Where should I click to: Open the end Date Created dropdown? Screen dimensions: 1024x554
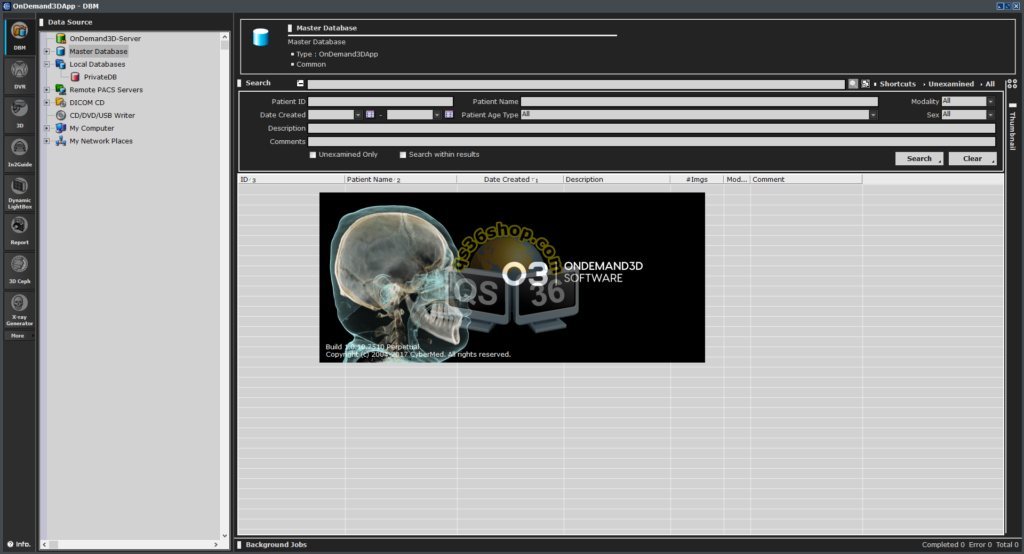[x=437, y=115]
